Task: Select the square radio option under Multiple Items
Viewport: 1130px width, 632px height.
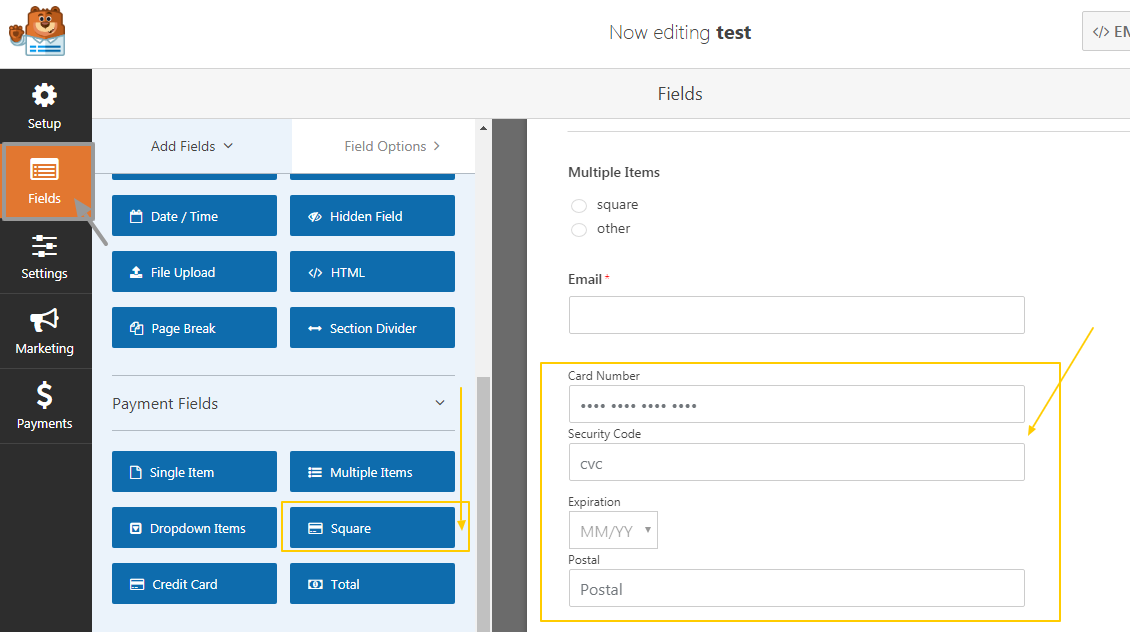Action: pos(579,205)
